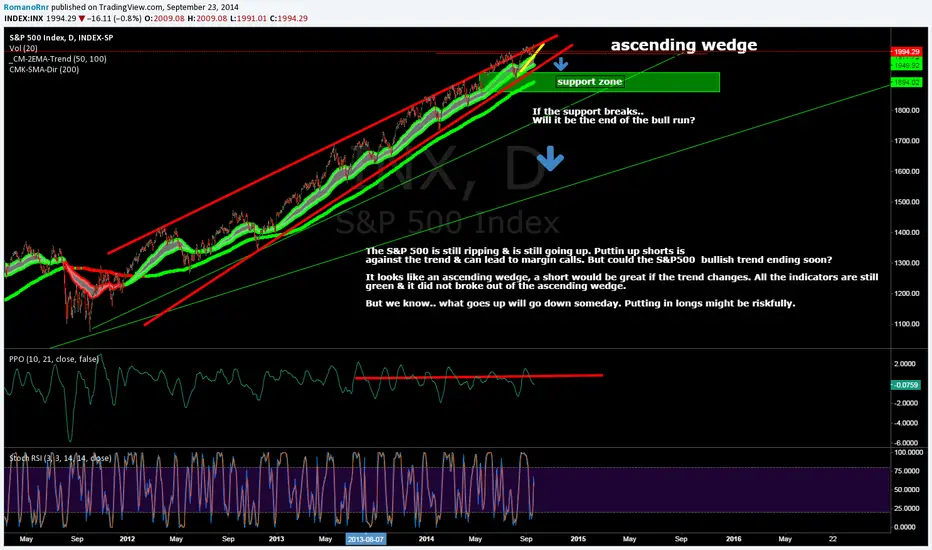Screen dimensions: 932x550
Task: Click the H:2009.08 high value
Action: click(x=207, y=18)
